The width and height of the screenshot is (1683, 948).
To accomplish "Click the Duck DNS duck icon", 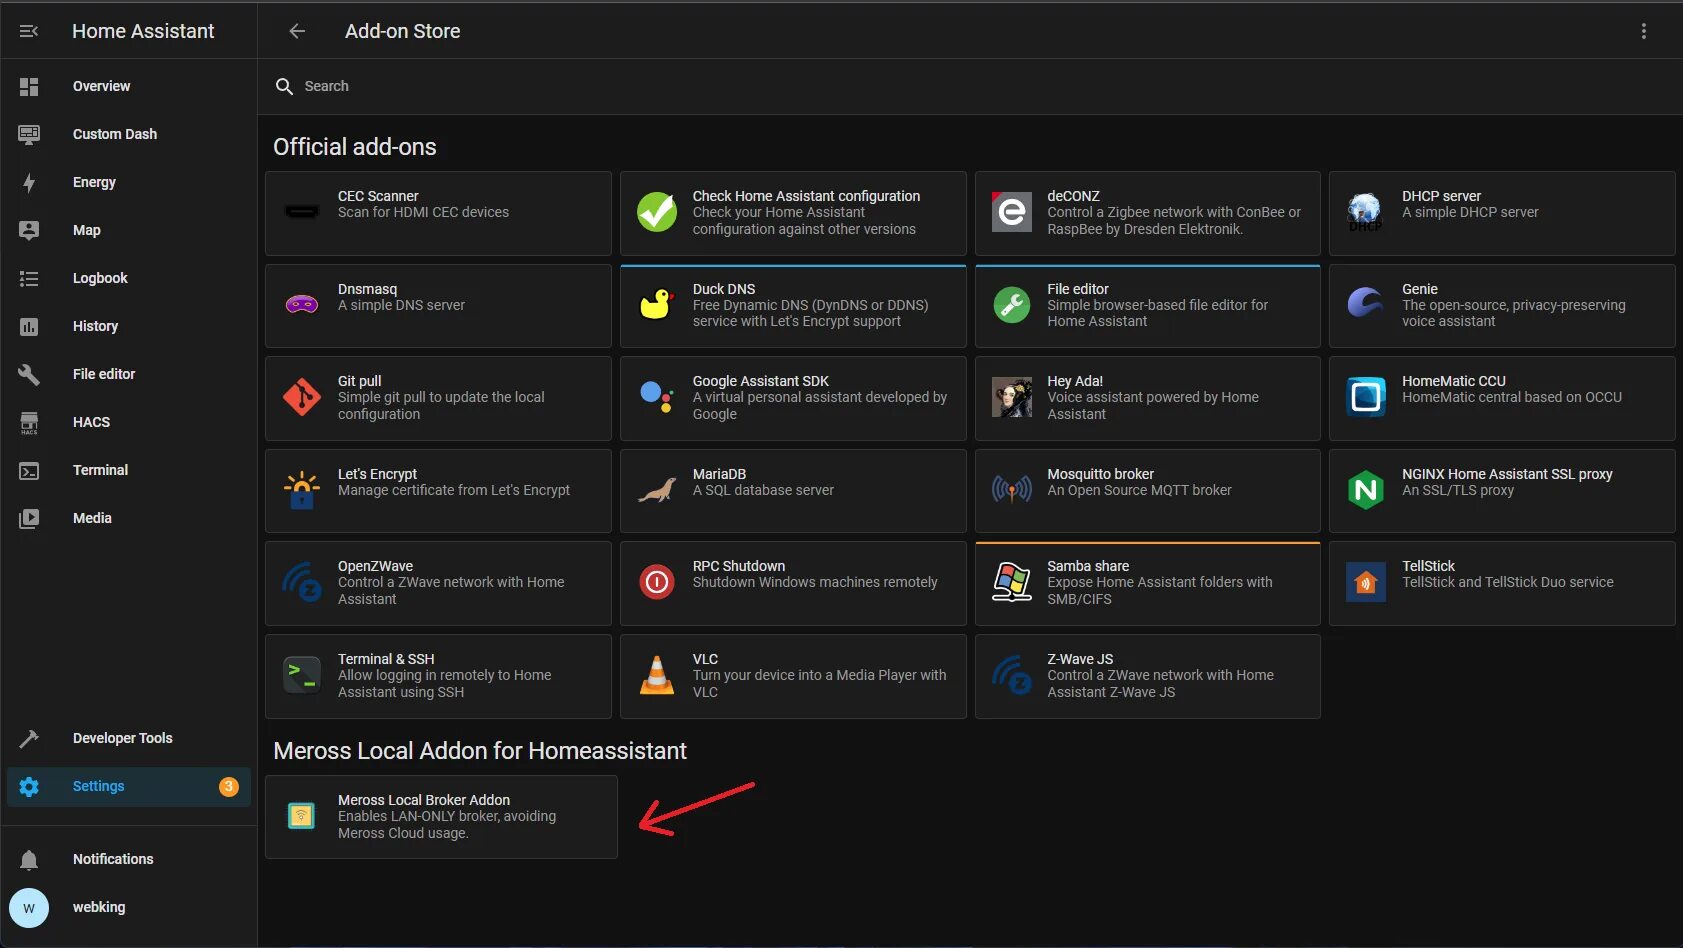I will click(x=657, y=304).
